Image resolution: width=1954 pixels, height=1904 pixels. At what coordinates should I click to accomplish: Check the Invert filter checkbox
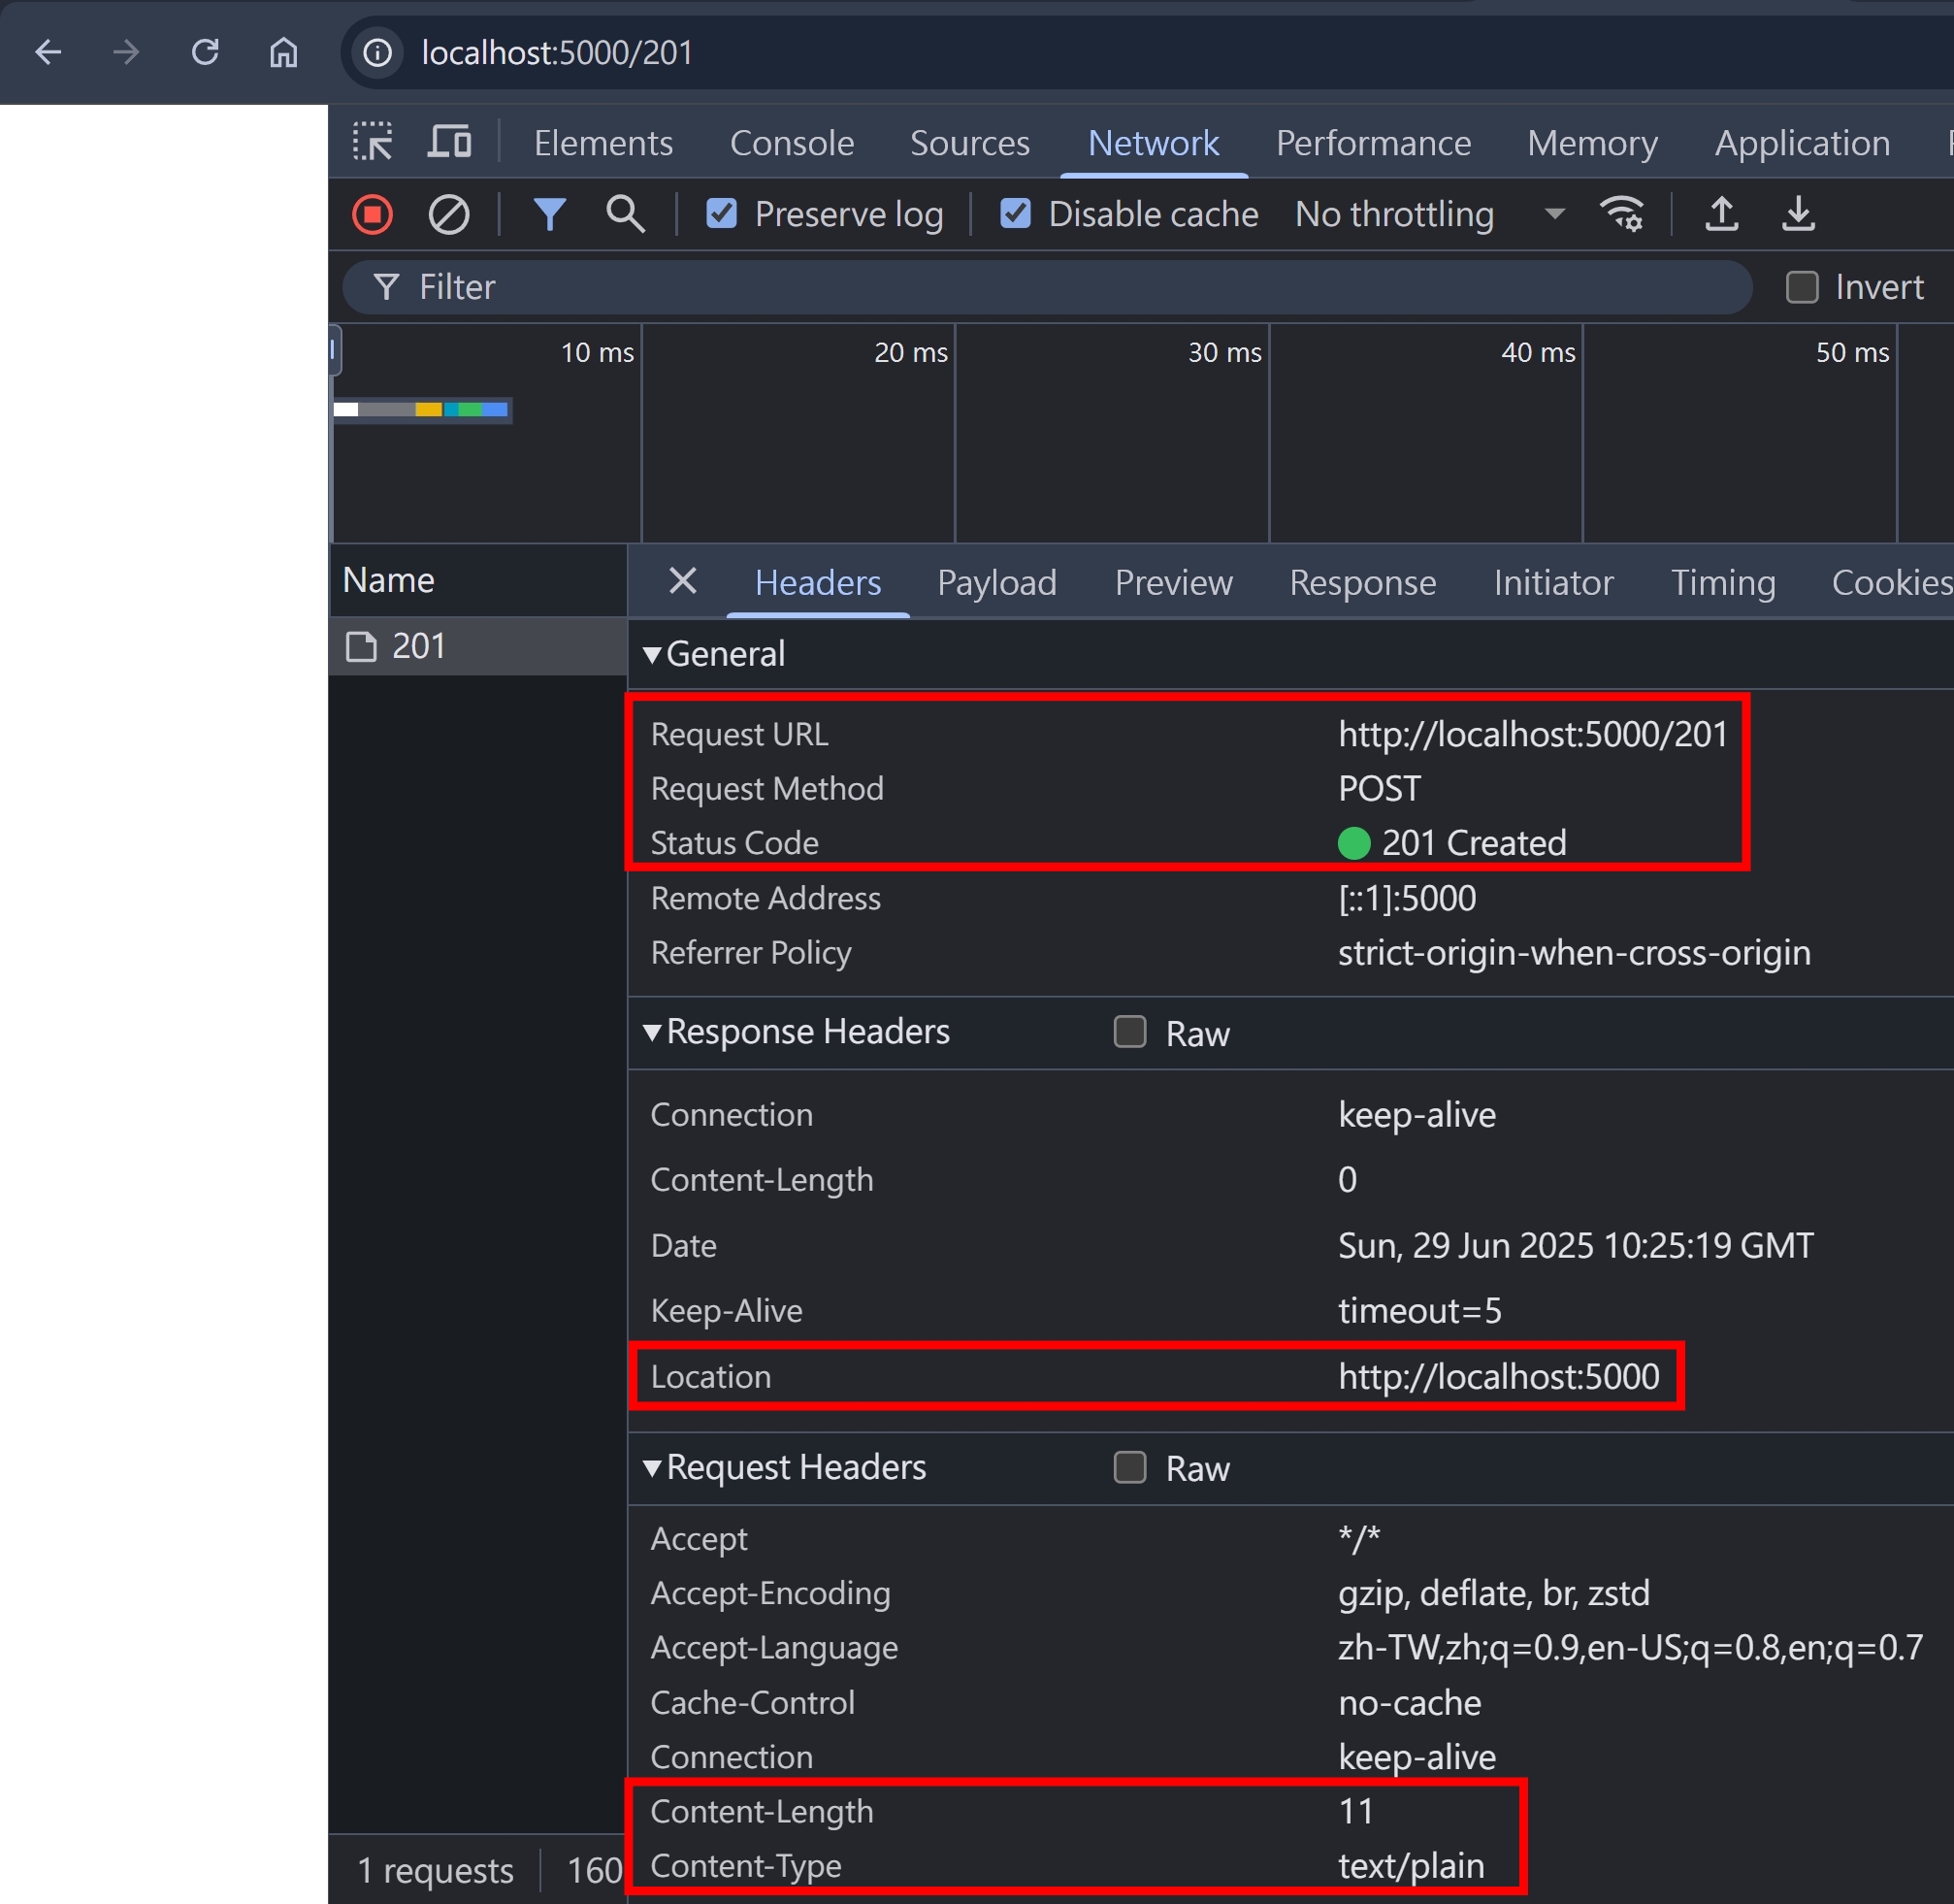tap(1802, 287)
